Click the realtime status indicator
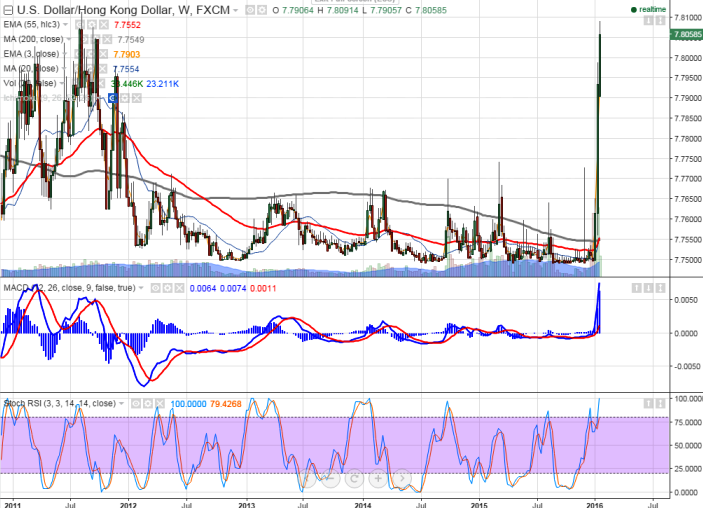703x508 pixels. point(648,9)
